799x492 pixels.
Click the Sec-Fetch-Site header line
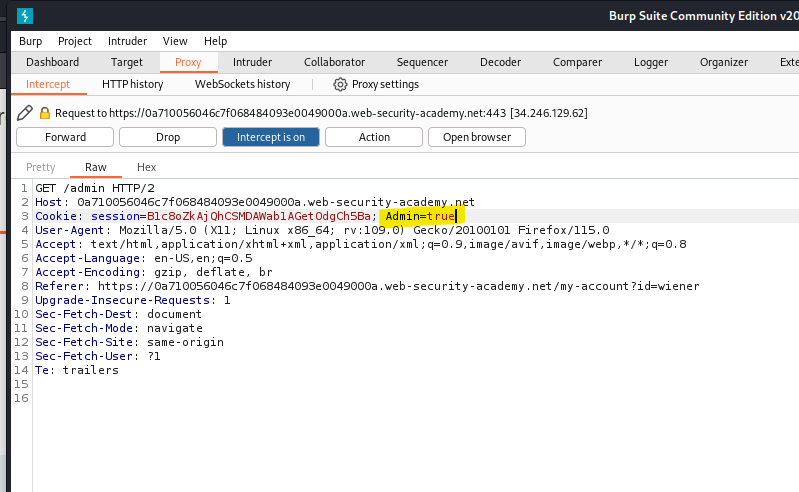129,342
